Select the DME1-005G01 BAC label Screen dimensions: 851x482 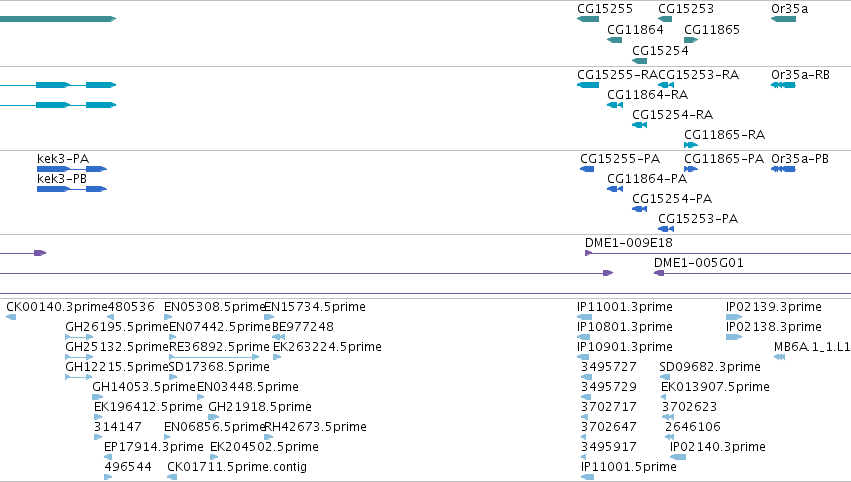[x=698, y=263]
